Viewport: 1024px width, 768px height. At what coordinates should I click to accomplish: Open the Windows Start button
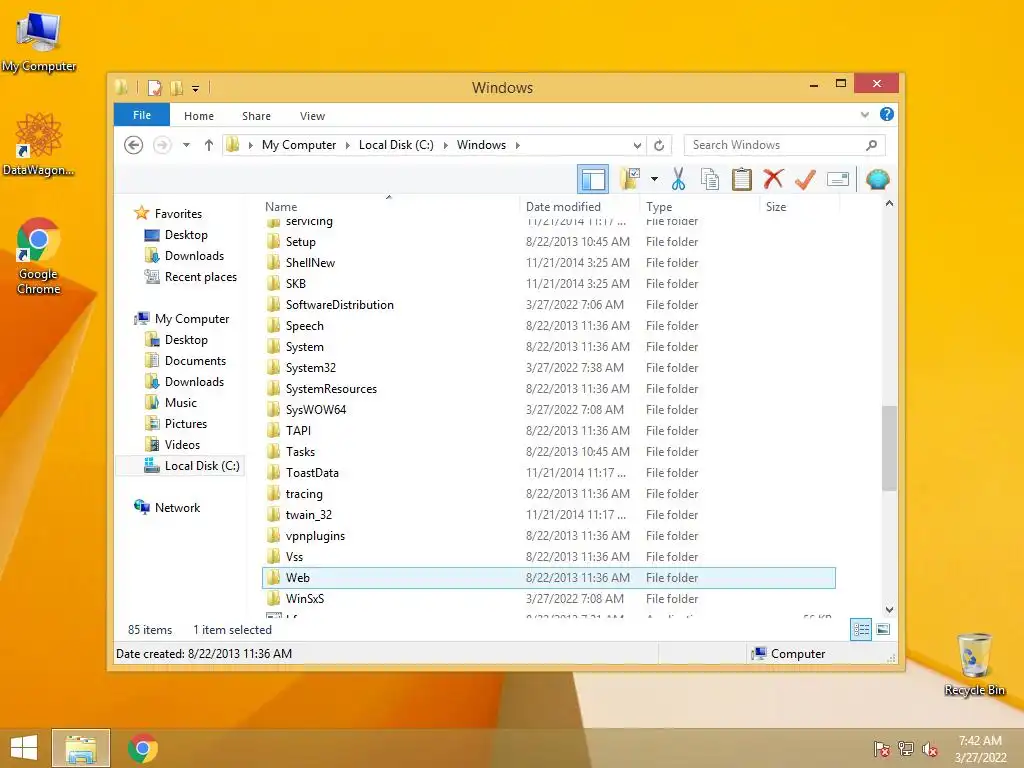click(x=24, y=748)
